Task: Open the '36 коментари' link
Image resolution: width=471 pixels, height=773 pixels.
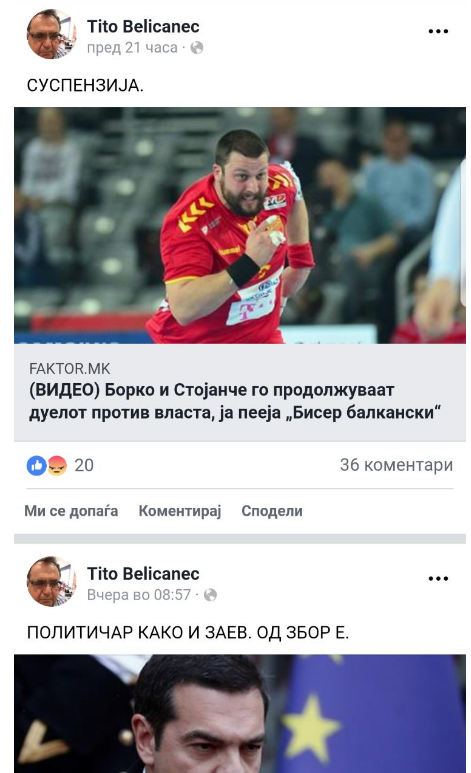Action: [x=396, y=465]
